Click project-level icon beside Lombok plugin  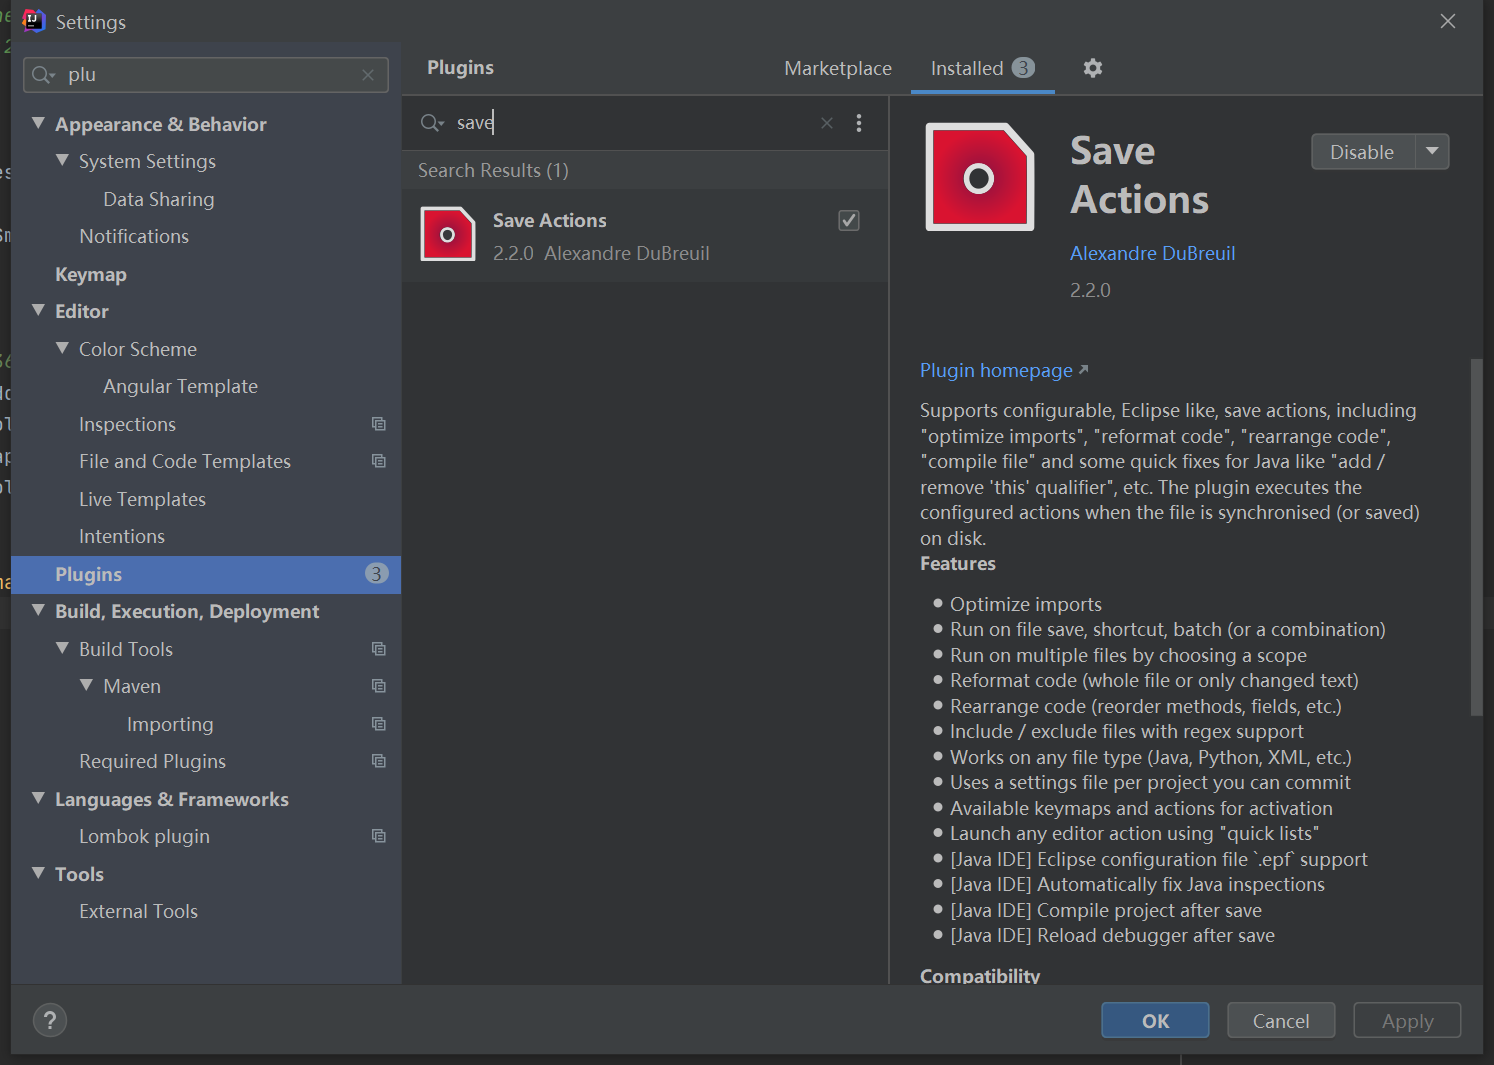tap(379, 836)
